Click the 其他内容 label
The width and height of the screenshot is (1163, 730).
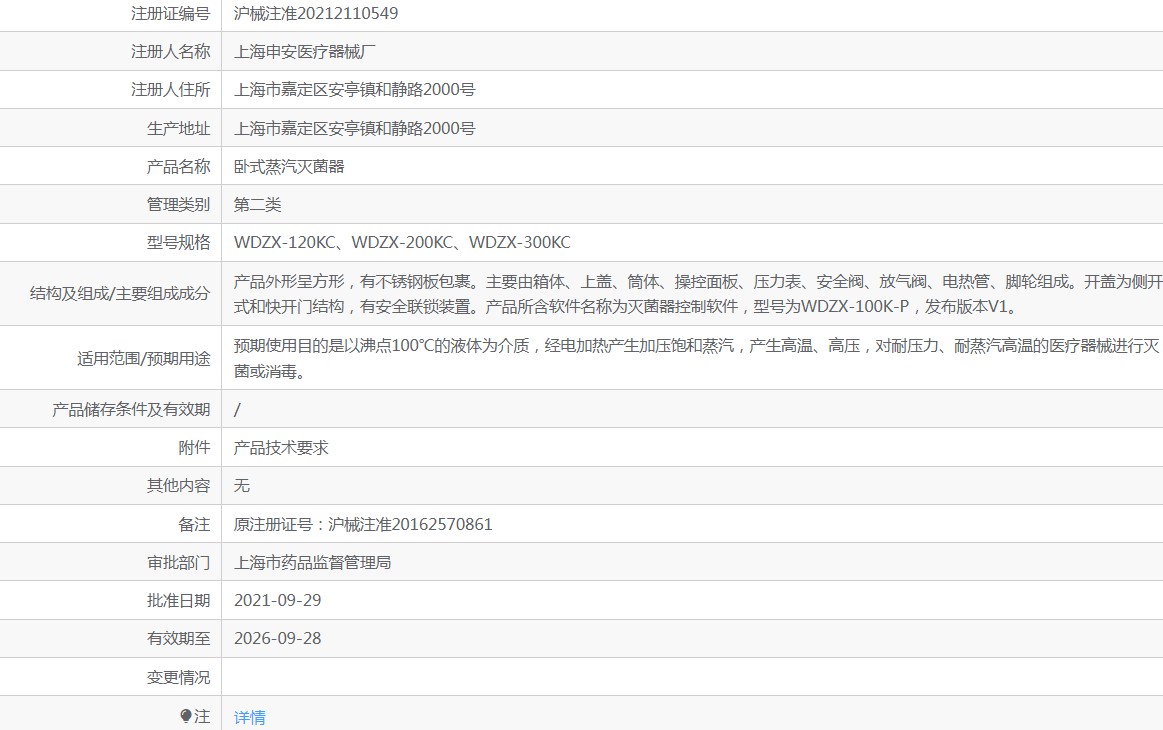point(179,485)
